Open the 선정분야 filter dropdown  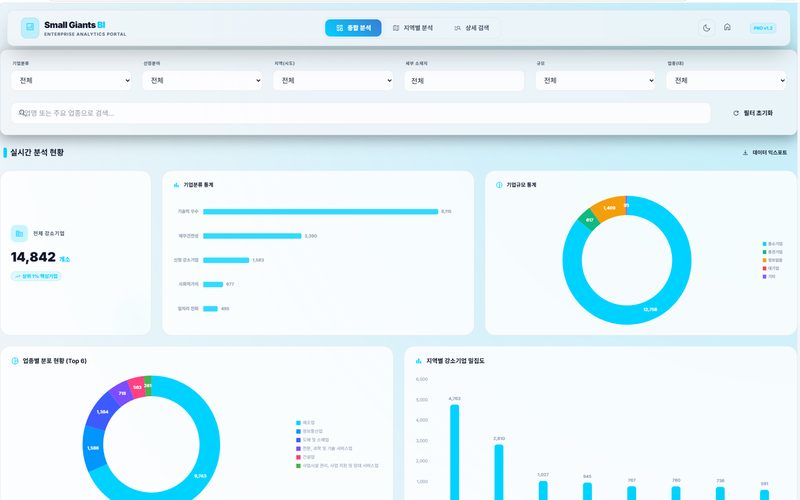202,81
